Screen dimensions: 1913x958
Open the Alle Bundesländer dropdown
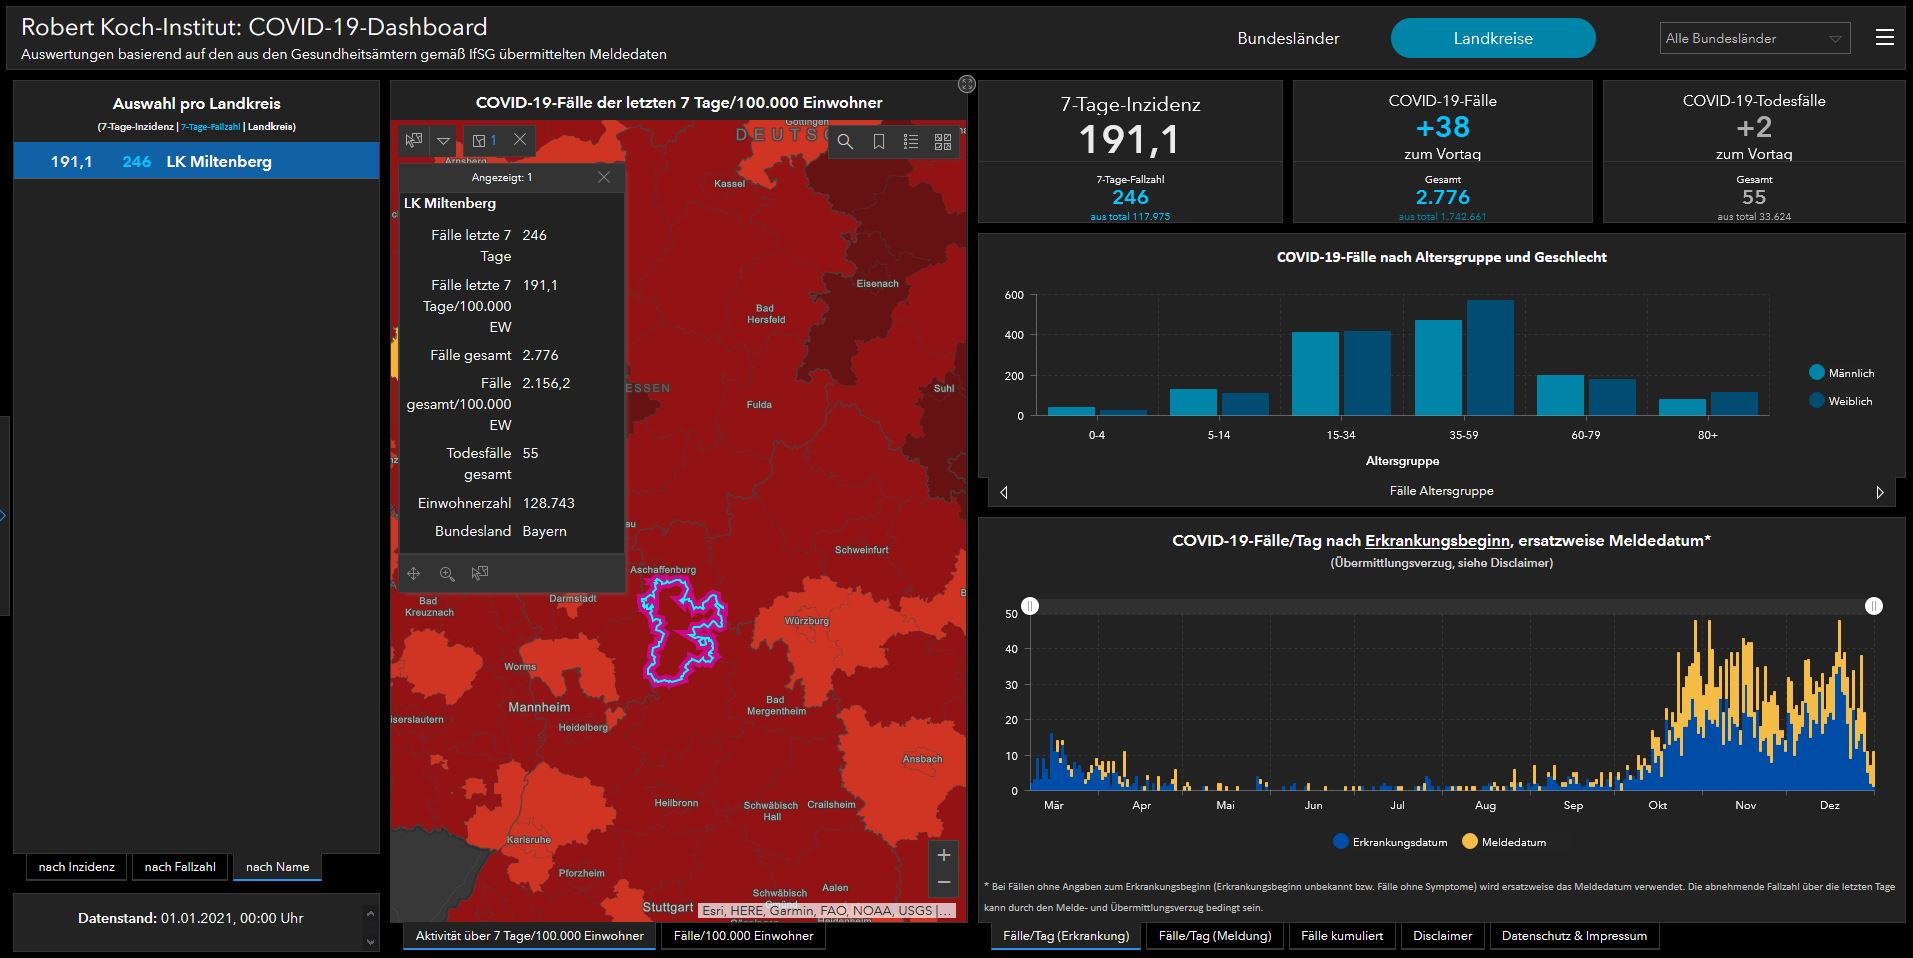(x=1754, y=38)
